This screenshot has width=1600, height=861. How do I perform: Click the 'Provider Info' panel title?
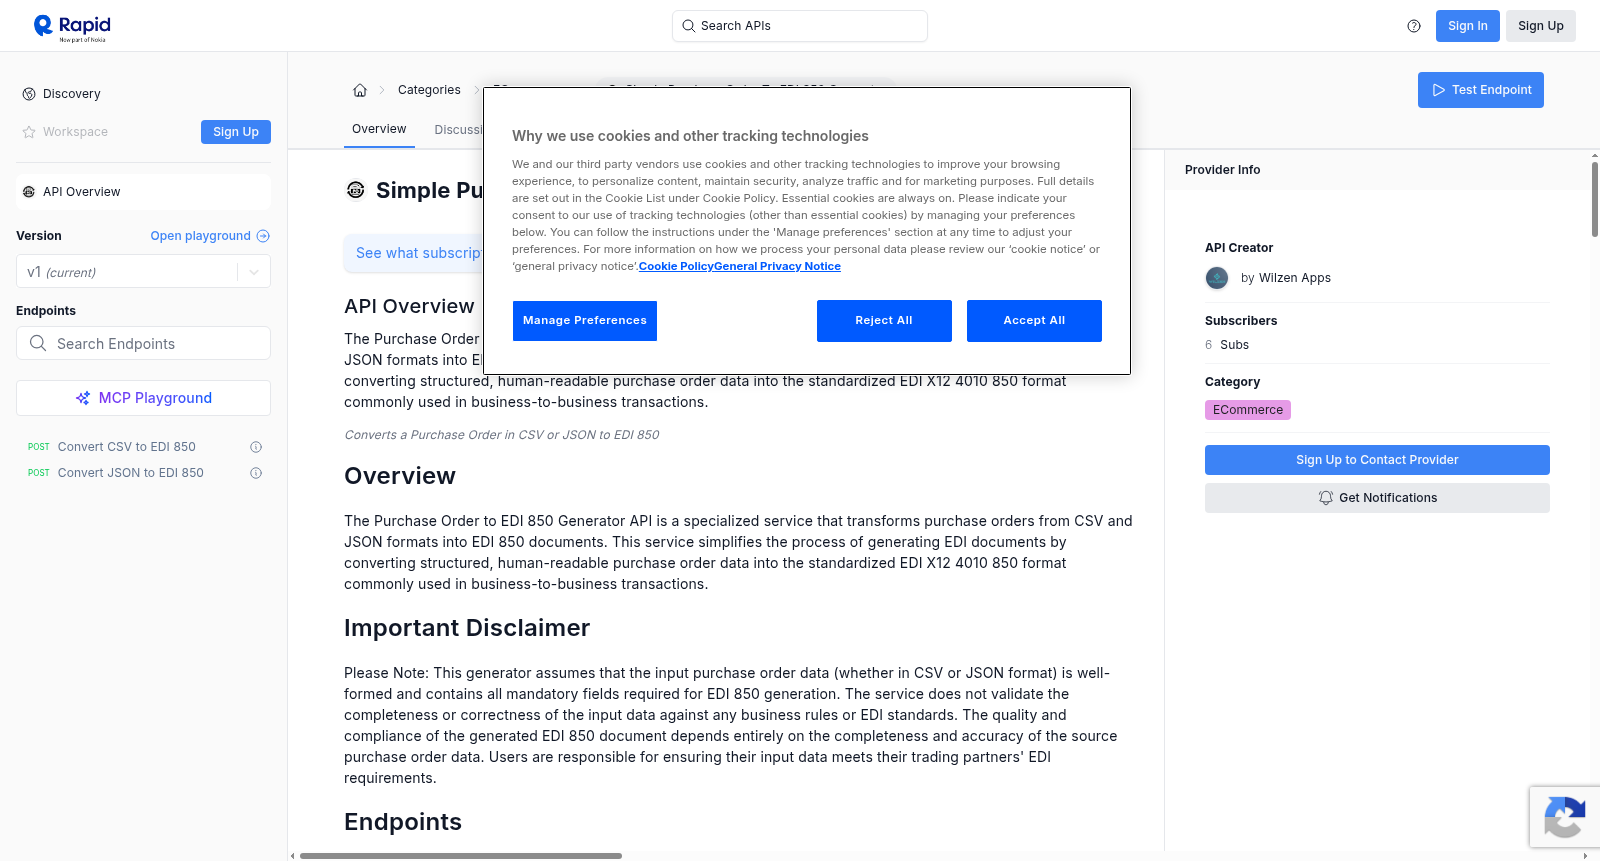click(x=1222, y=170)
